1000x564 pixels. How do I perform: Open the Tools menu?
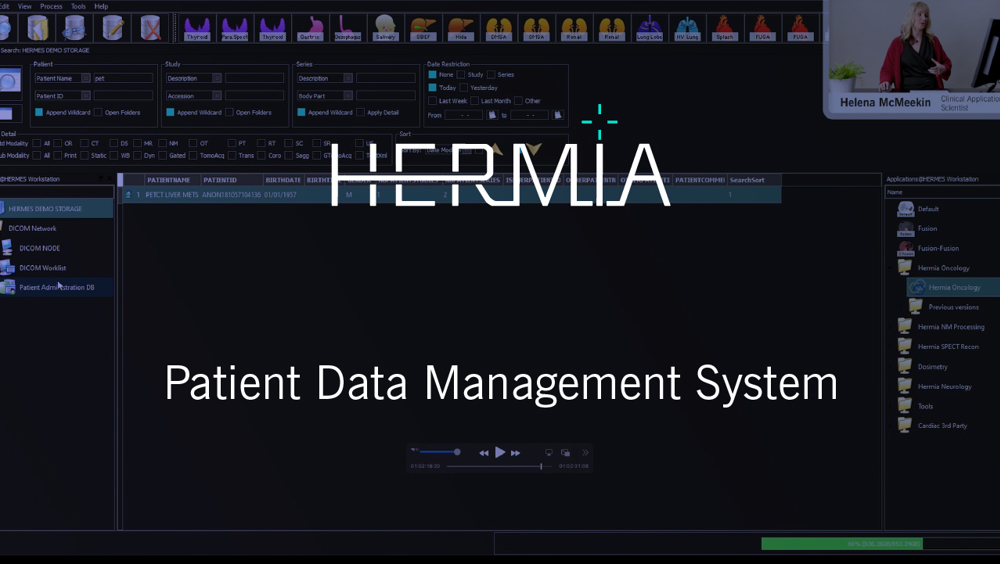click(x=78, y=6)
